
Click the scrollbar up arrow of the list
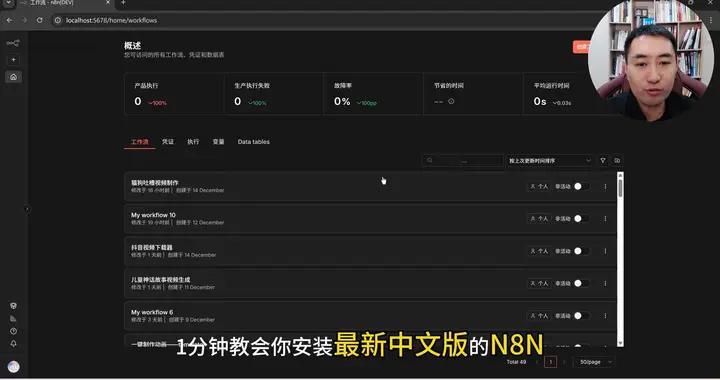(620, 175)
